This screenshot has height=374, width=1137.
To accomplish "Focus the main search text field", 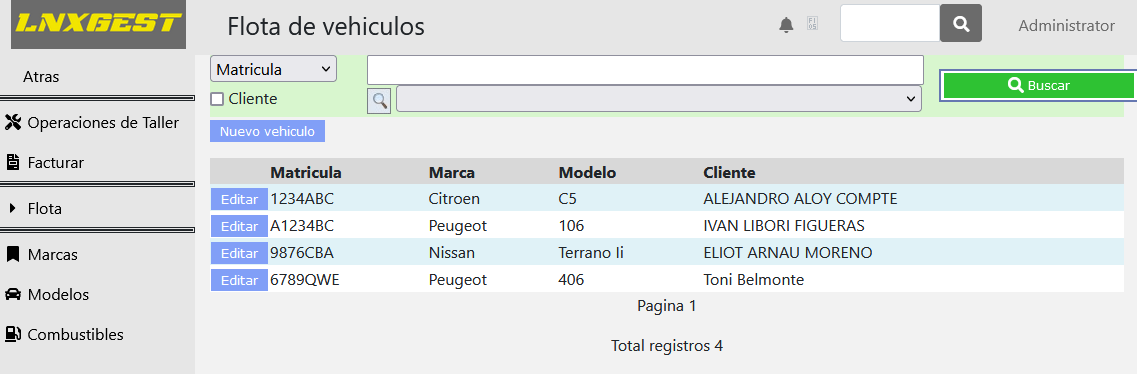I will click(x=645, y=70).
